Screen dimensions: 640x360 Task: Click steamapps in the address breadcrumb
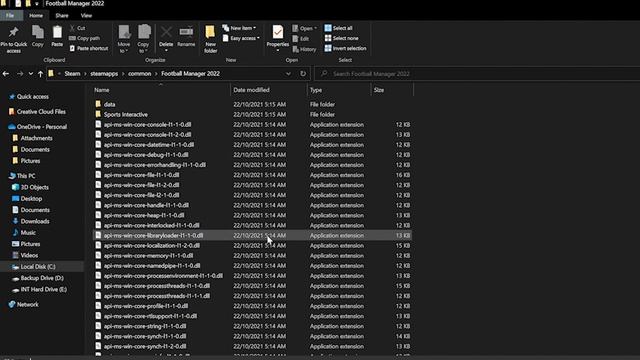[x=104, y=74]
